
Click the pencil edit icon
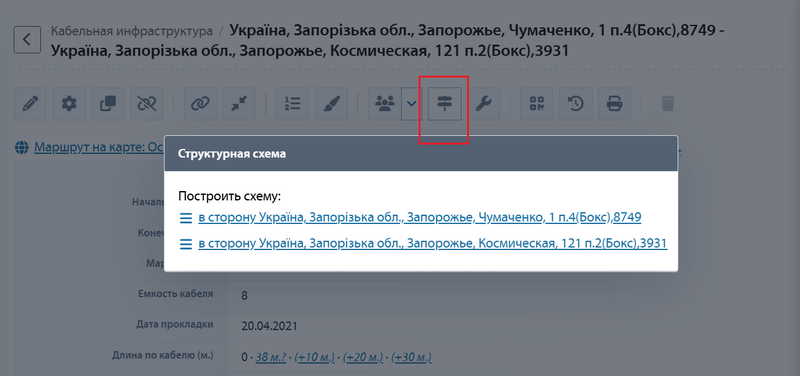click(x=30, y=104)
